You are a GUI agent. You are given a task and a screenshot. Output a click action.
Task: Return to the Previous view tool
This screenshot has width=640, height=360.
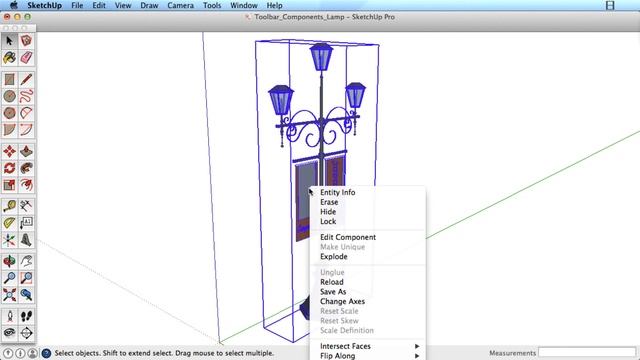[x=27, y=295]
